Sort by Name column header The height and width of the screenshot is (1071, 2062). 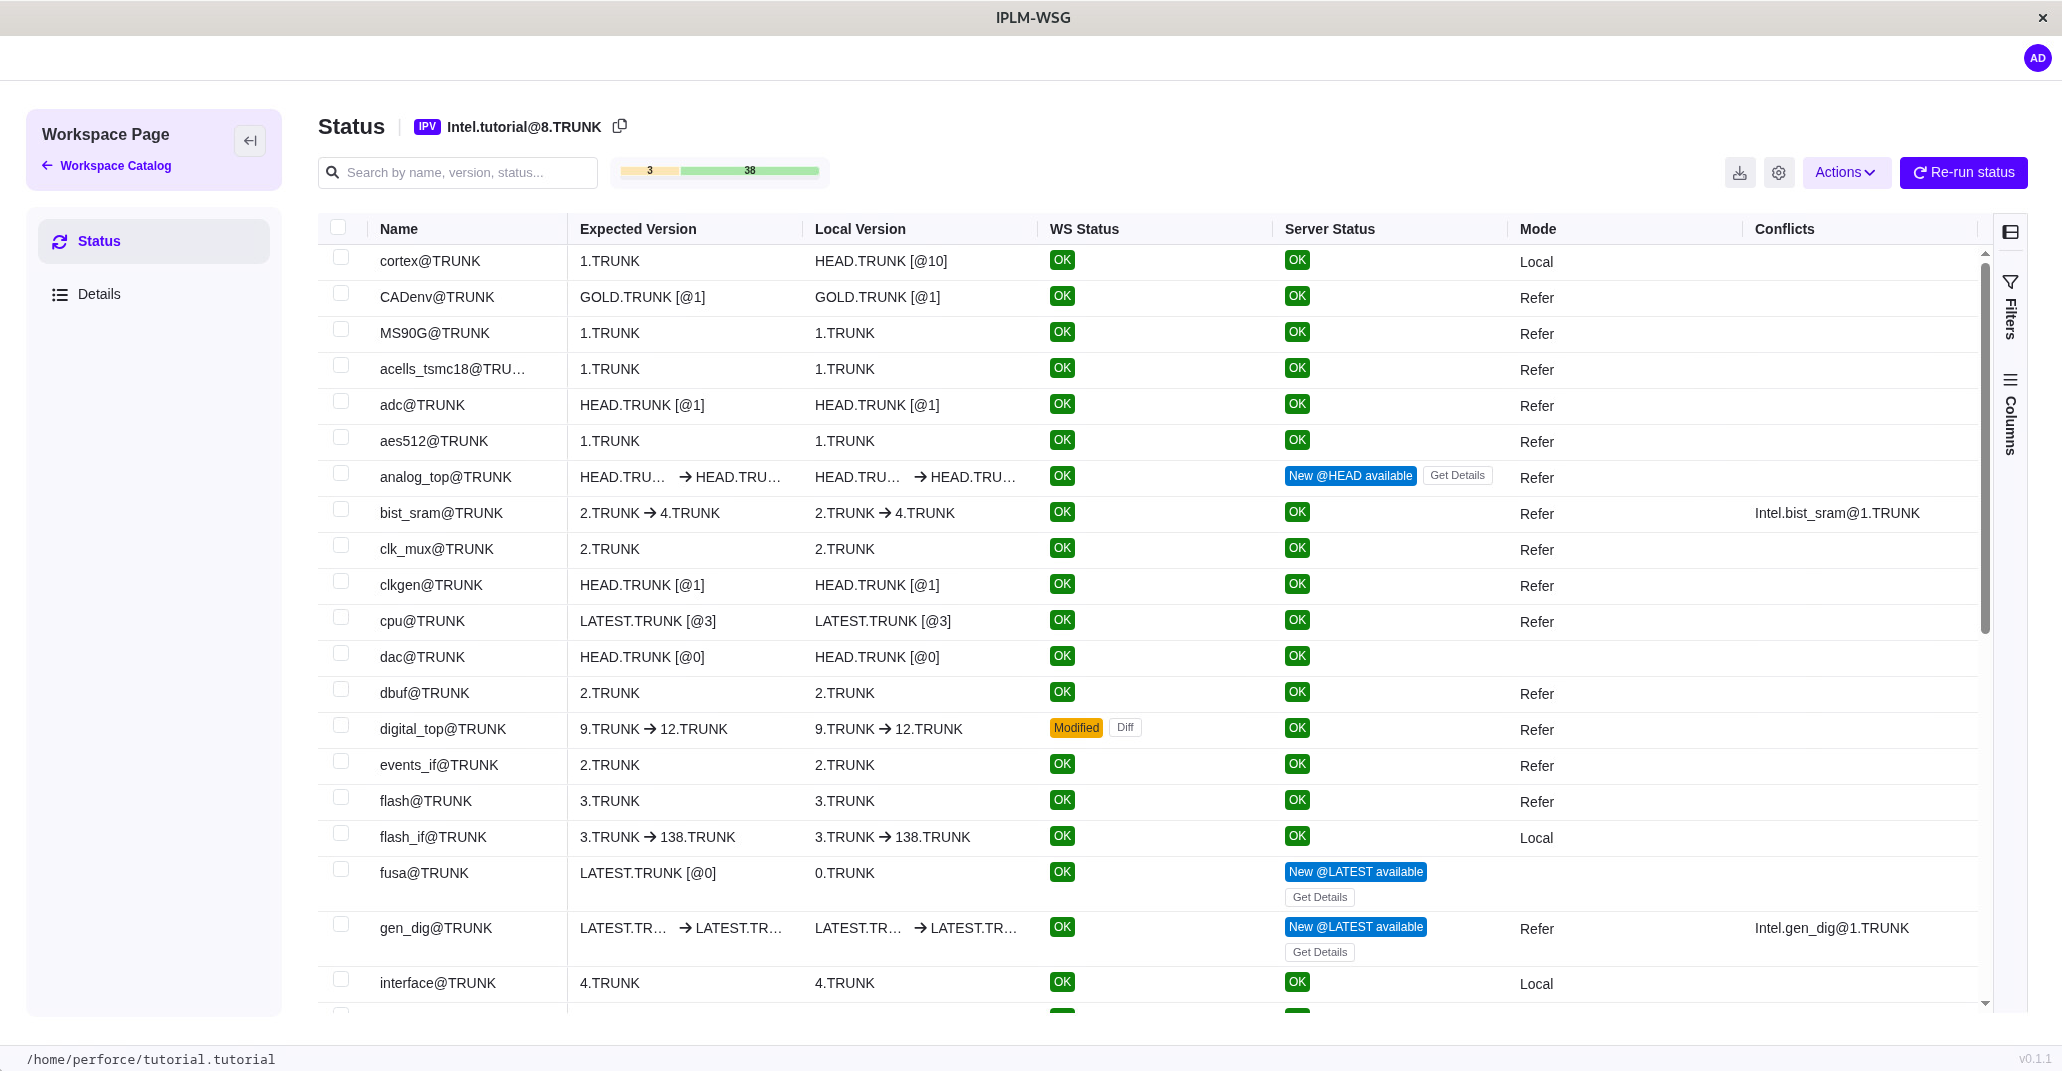[x=399, y=229]
